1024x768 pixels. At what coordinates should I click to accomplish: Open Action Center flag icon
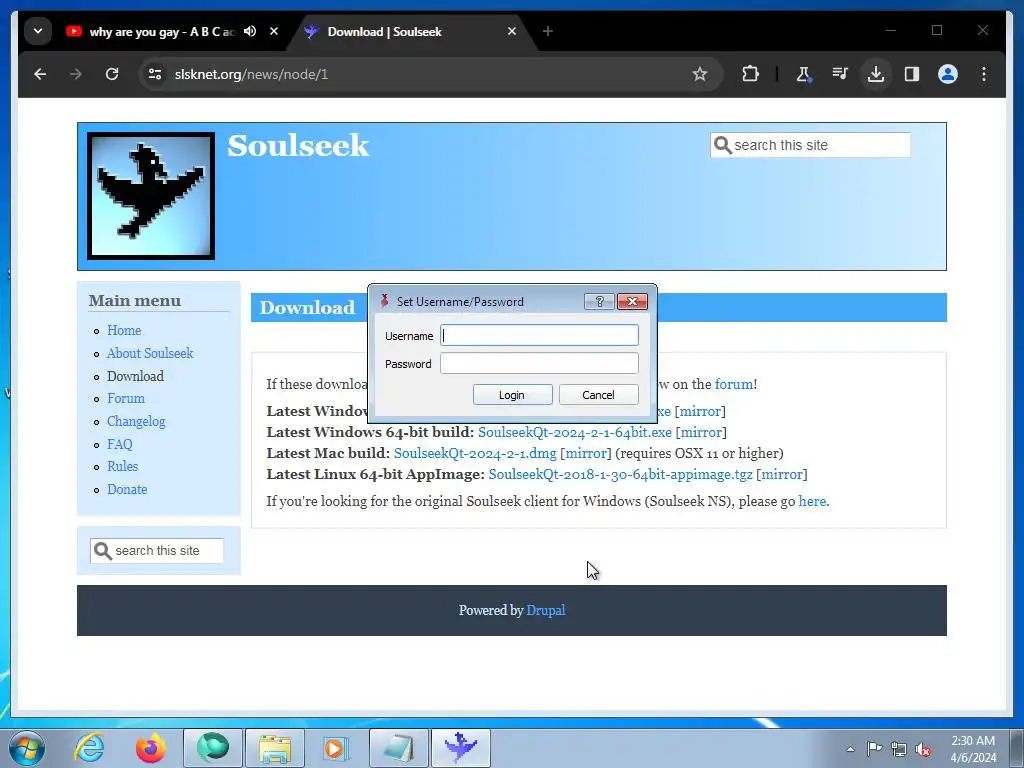point(874,749)
